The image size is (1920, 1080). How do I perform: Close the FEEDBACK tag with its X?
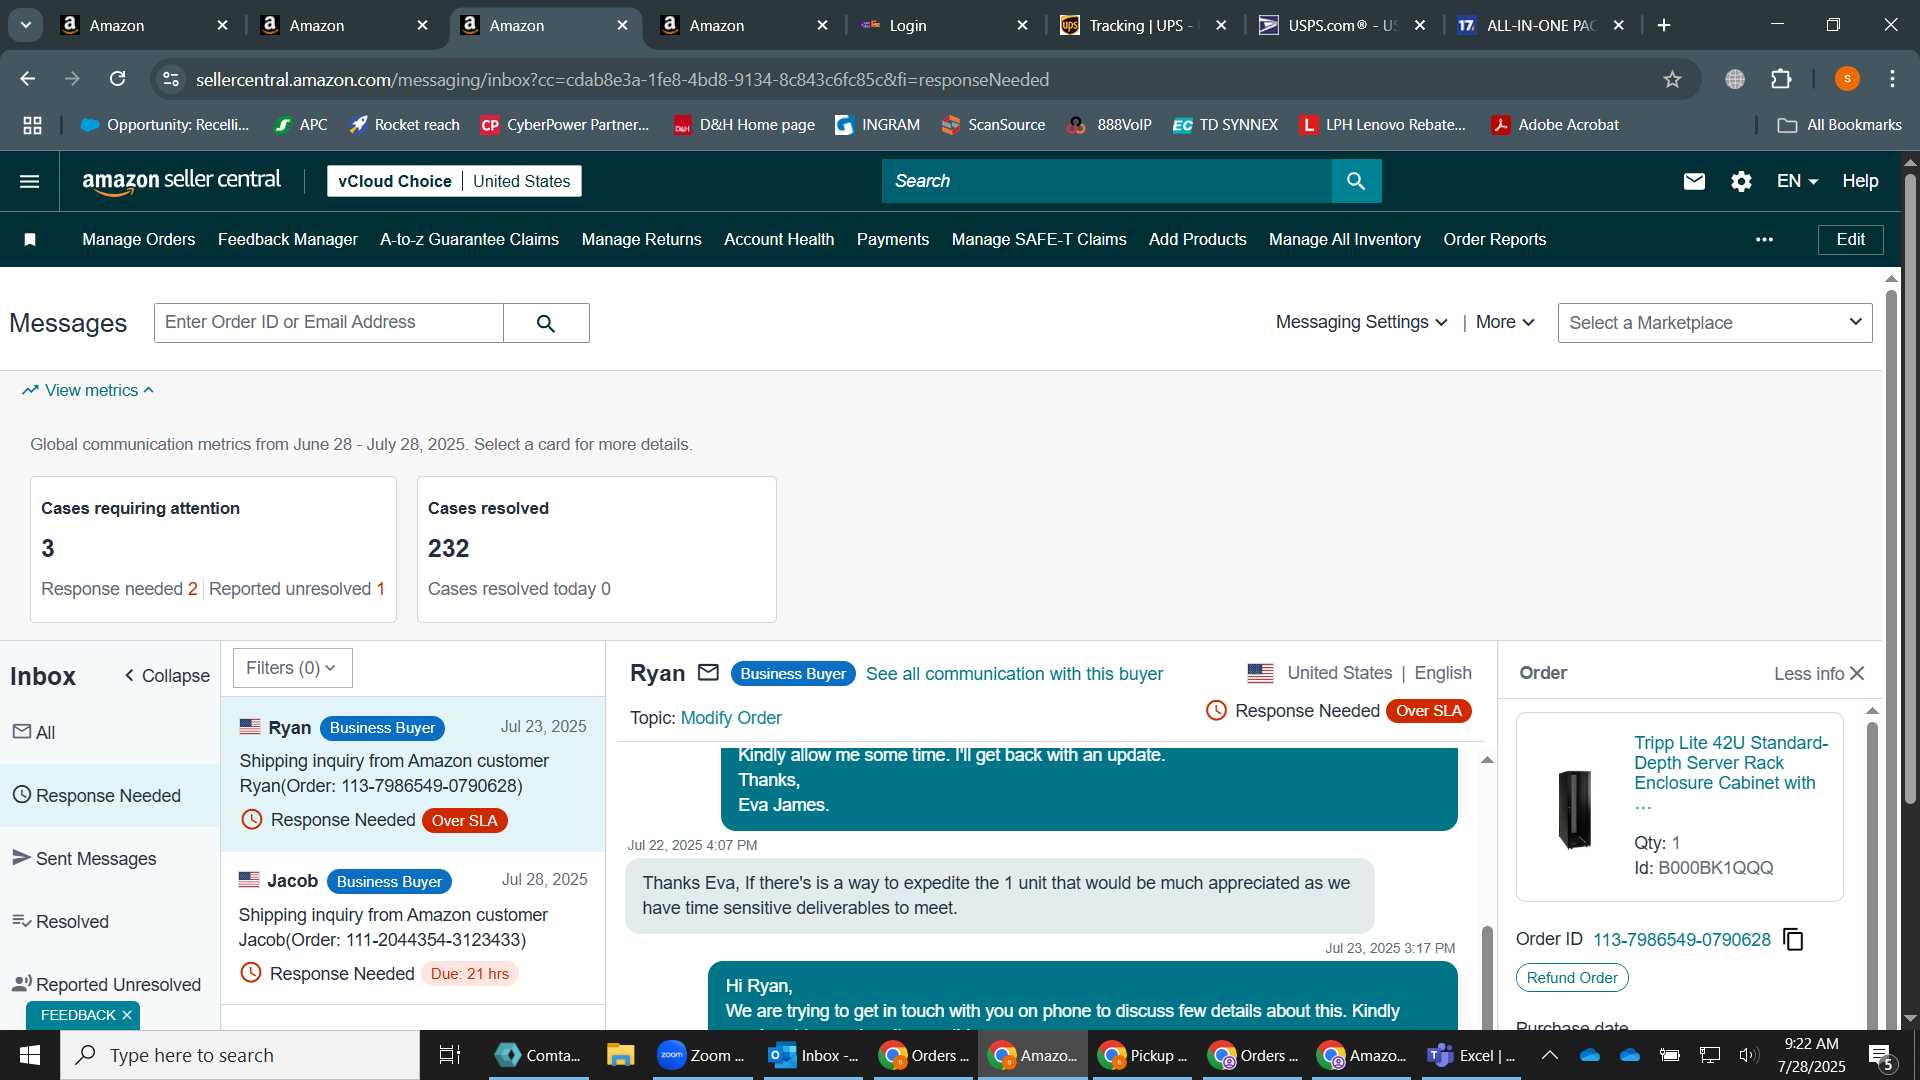(x=127, y=1015)
